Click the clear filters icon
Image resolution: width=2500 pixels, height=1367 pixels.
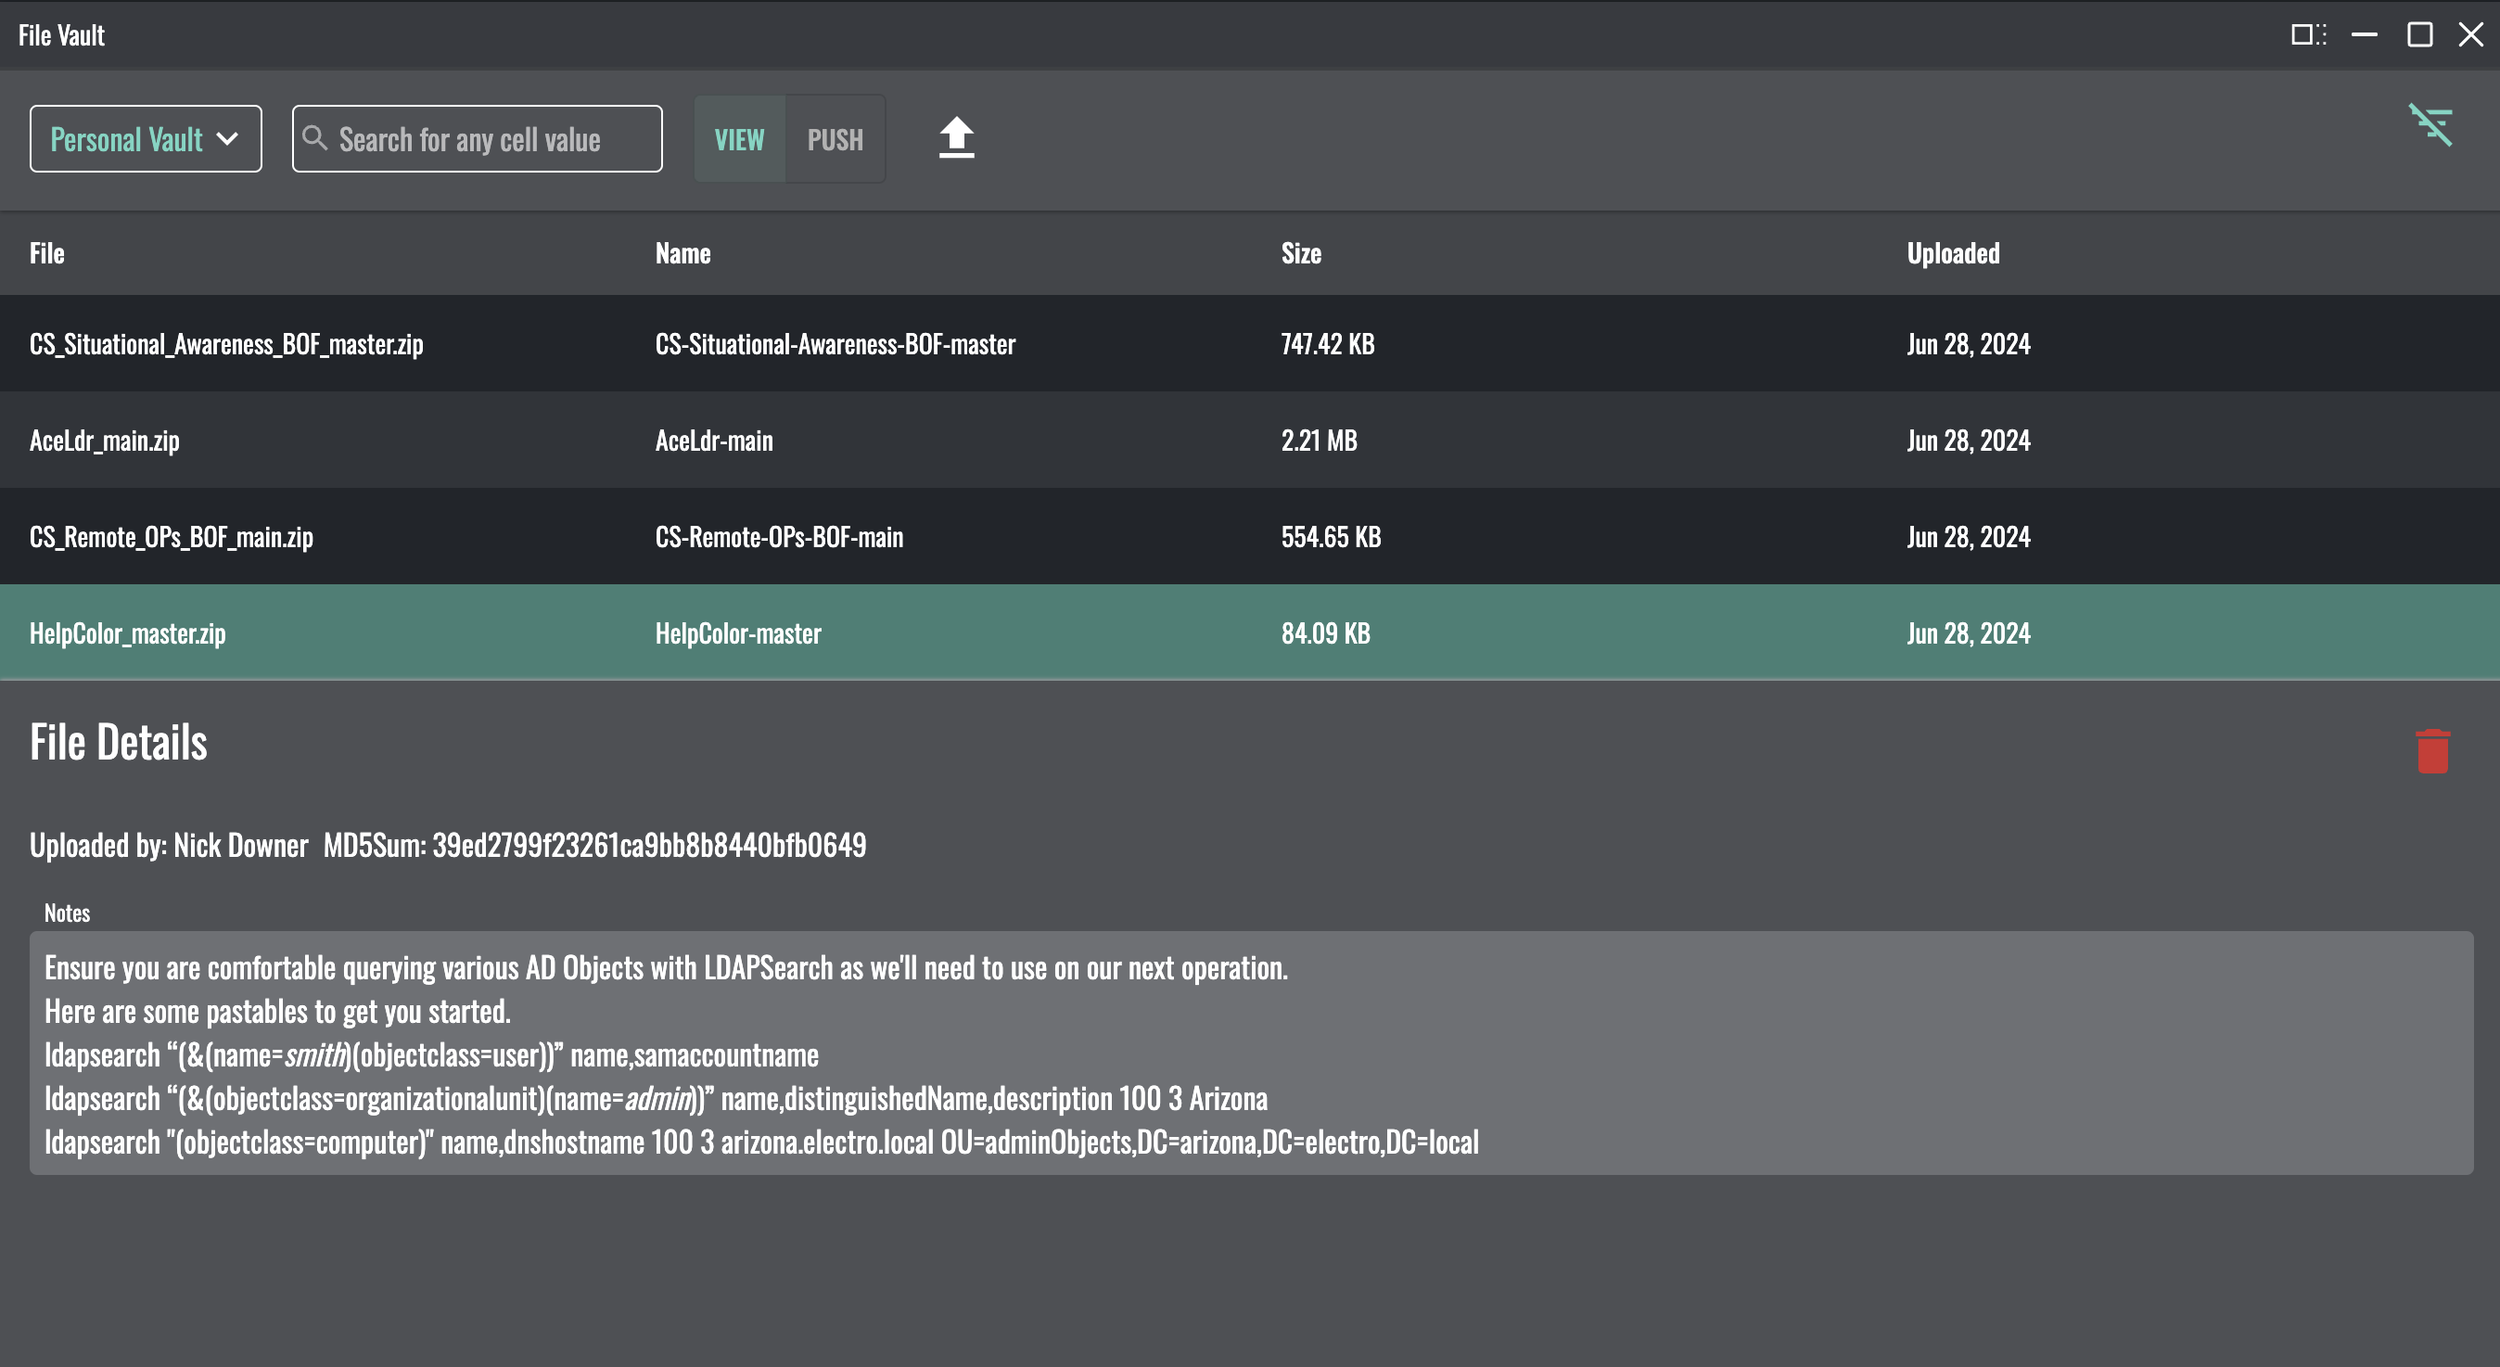(2430, 125)
